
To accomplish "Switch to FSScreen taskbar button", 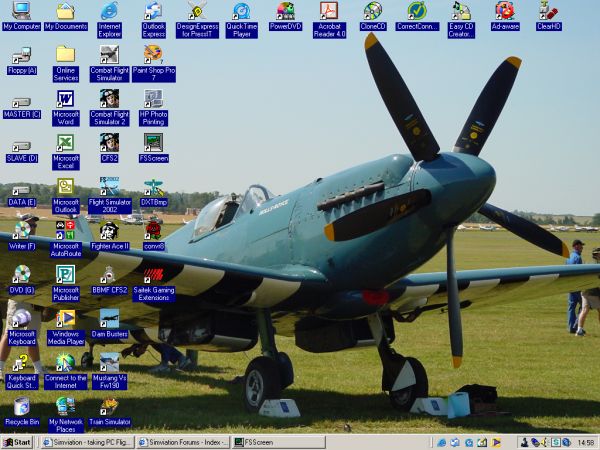I will tap(264, 442).
